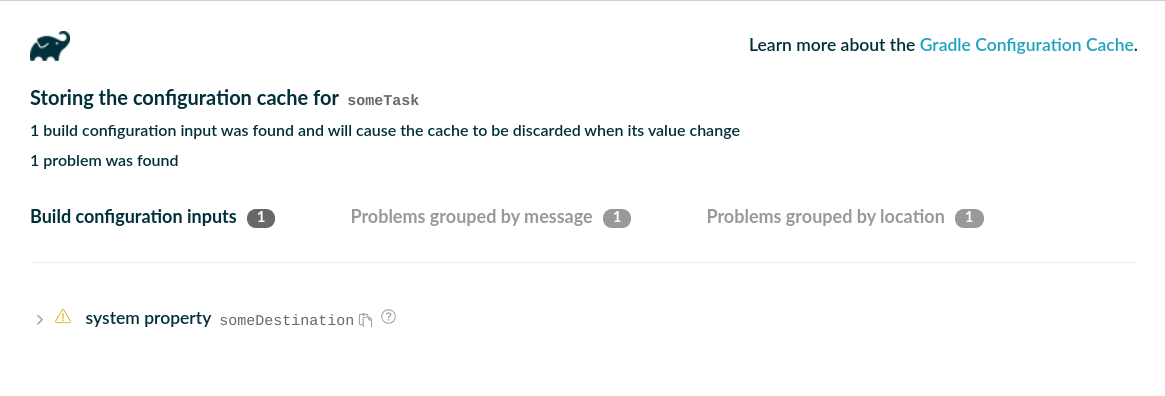Click the badge beside Problems grouped by message
Viewport: 1165px width, 396px height.
[x=617, y=218]
